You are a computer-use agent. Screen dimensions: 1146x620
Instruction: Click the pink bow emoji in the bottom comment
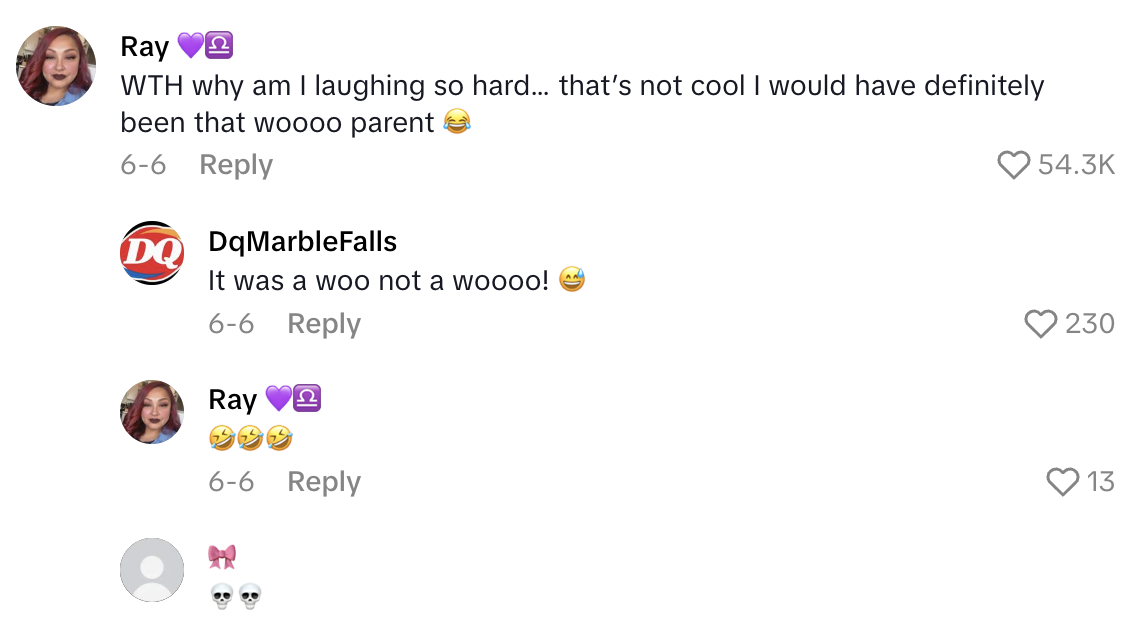pos(221,556)
